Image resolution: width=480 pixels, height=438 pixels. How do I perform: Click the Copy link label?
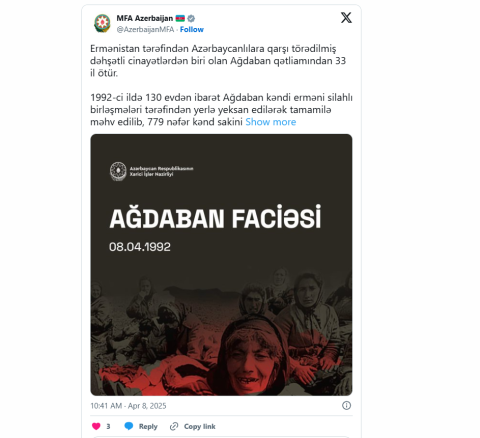coord(200,426)
